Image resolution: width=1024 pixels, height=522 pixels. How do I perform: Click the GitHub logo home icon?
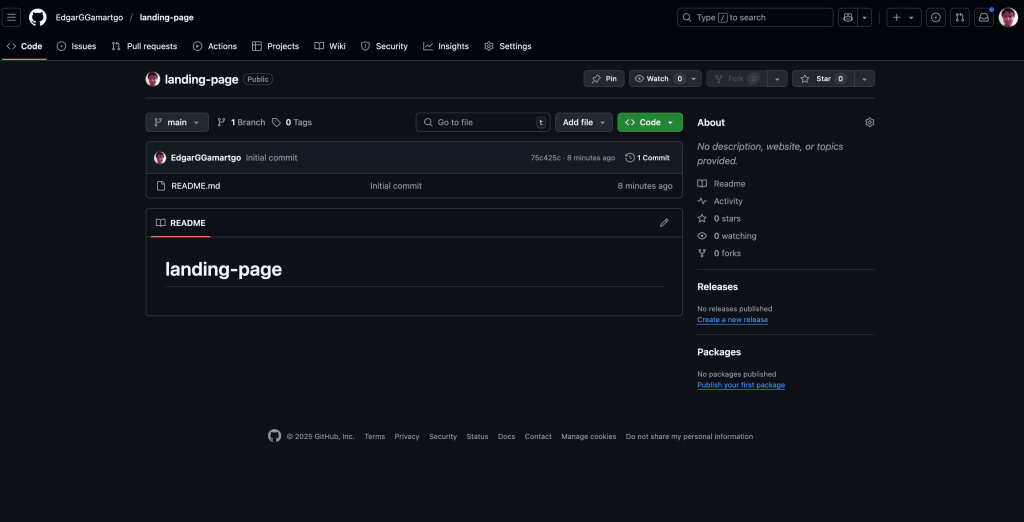pyautogui.click(x=38, y=17)
